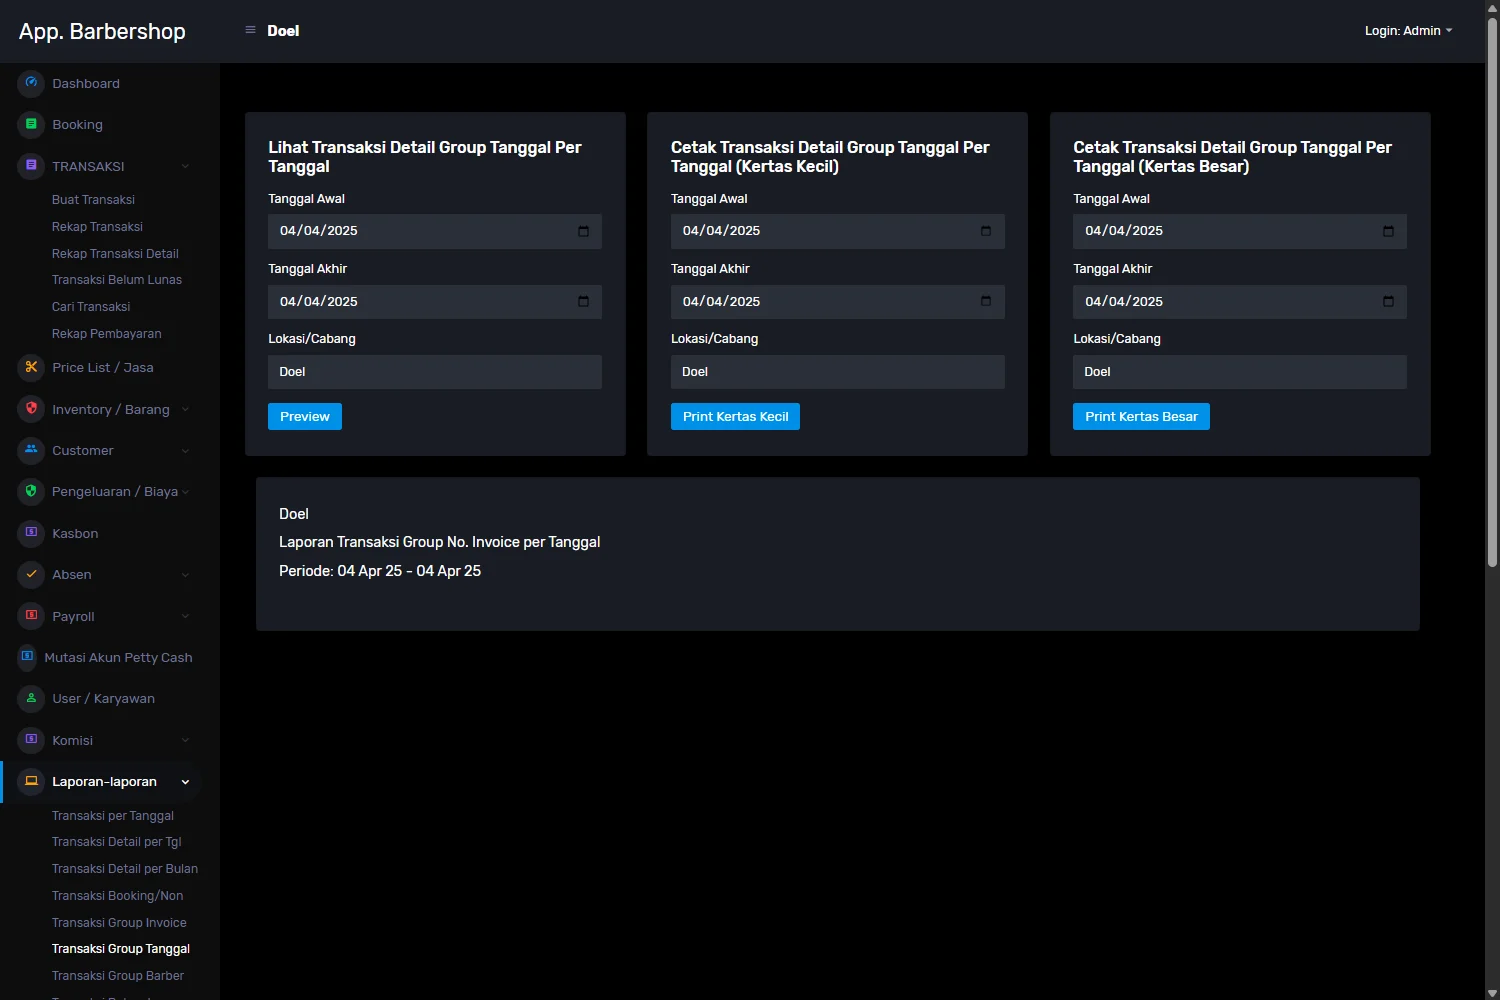The width and height of the screenshot is (1500, 1000).
Task: Click the Customer people icon
Action: click(x=31, y=450)
